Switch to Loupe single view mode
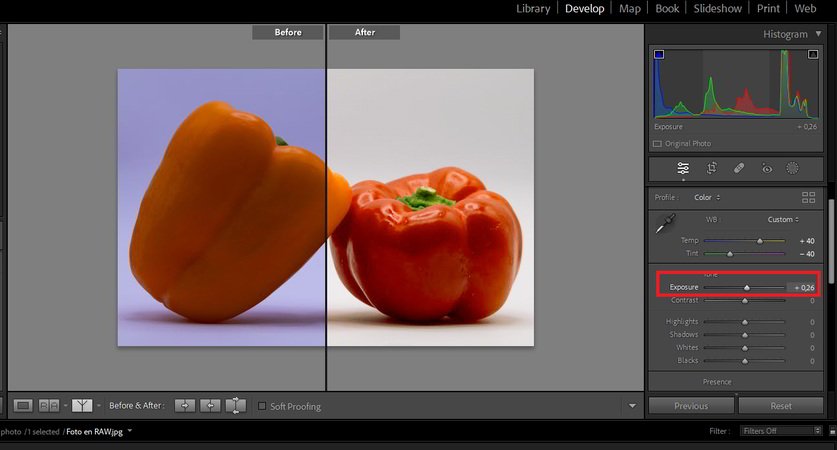The image size is (837, 450). 23,406
